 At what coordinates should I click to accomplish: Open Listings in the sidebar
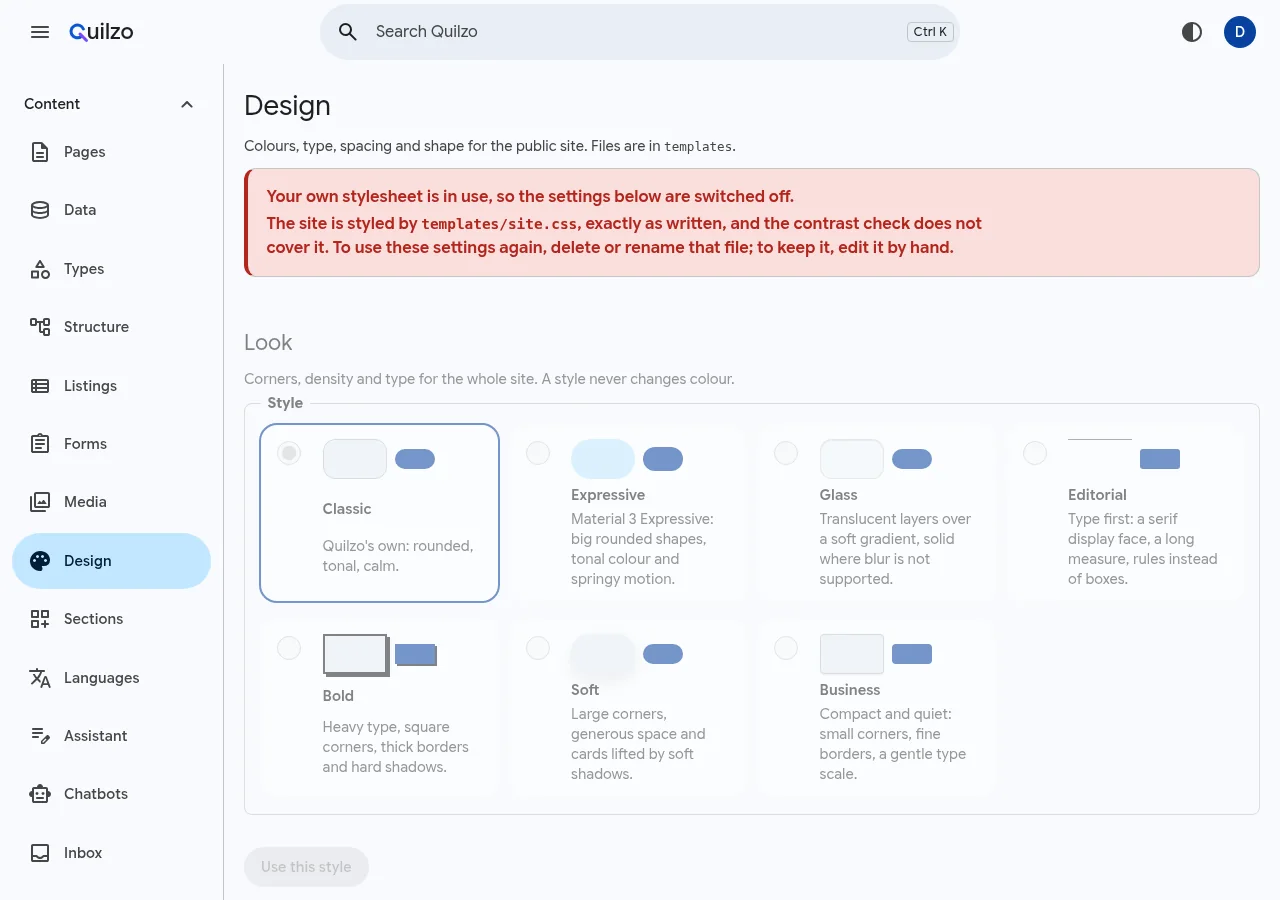pyautogui.click(x=111, y=386)
